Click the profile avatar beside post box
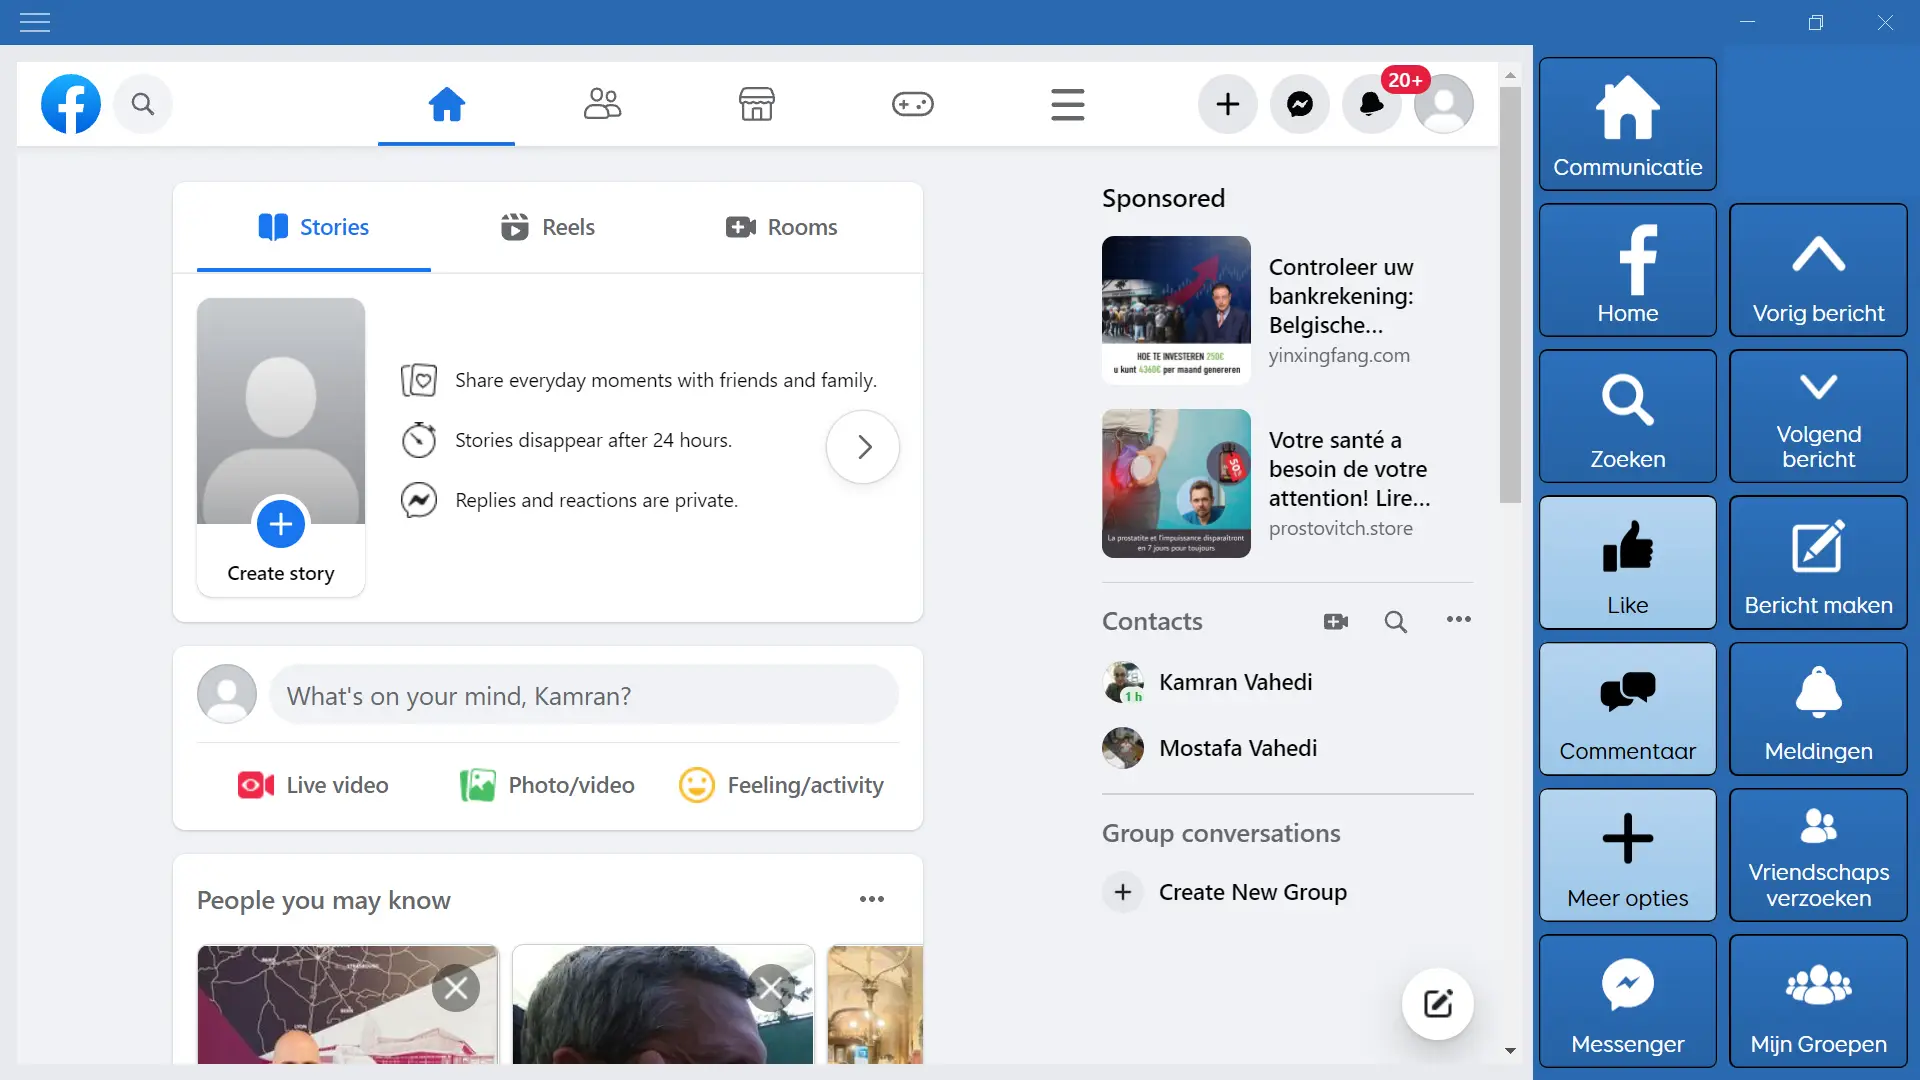This screenshot has width=1920, height=1080. (227, 694)
